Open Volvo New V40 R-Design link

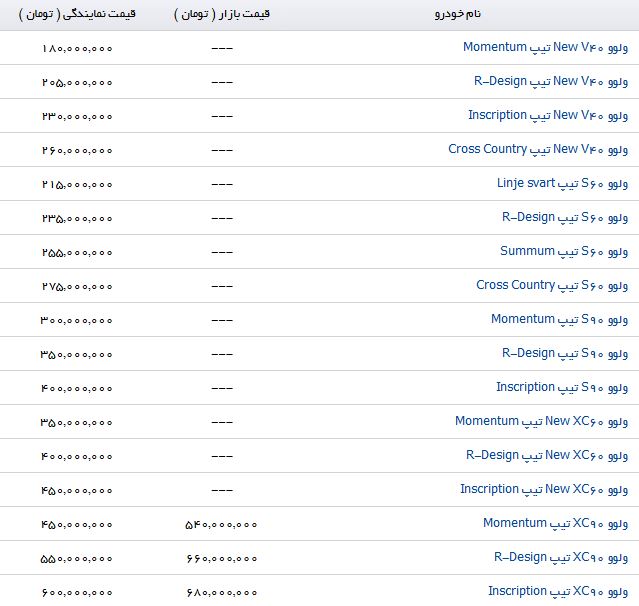551,82
